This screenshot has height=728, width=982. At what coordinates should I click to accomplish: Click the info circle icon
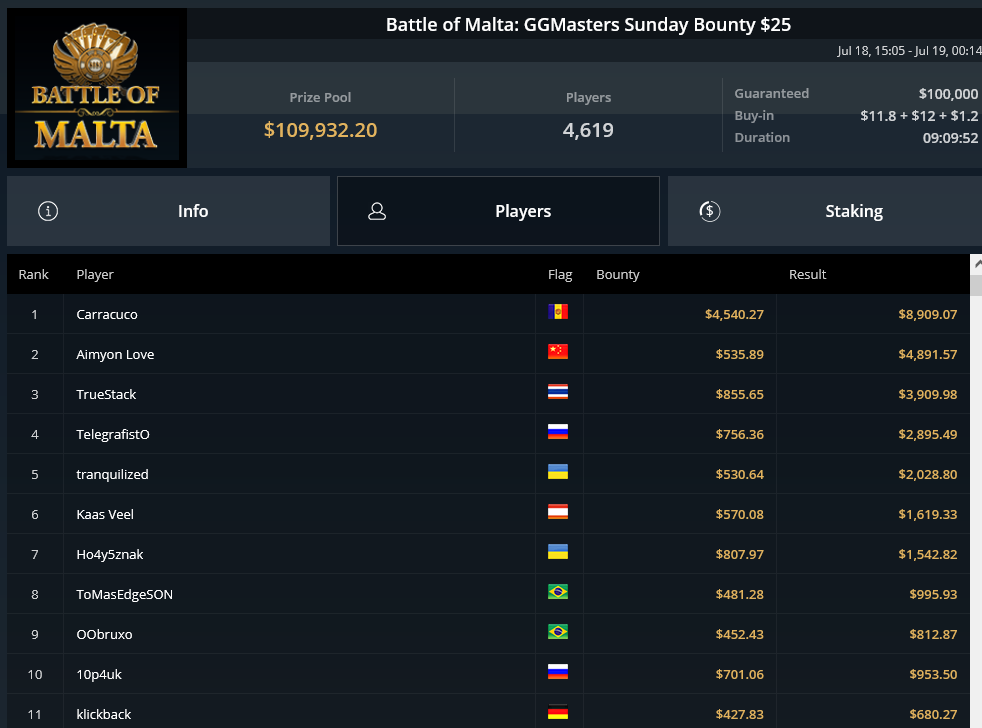48,211
